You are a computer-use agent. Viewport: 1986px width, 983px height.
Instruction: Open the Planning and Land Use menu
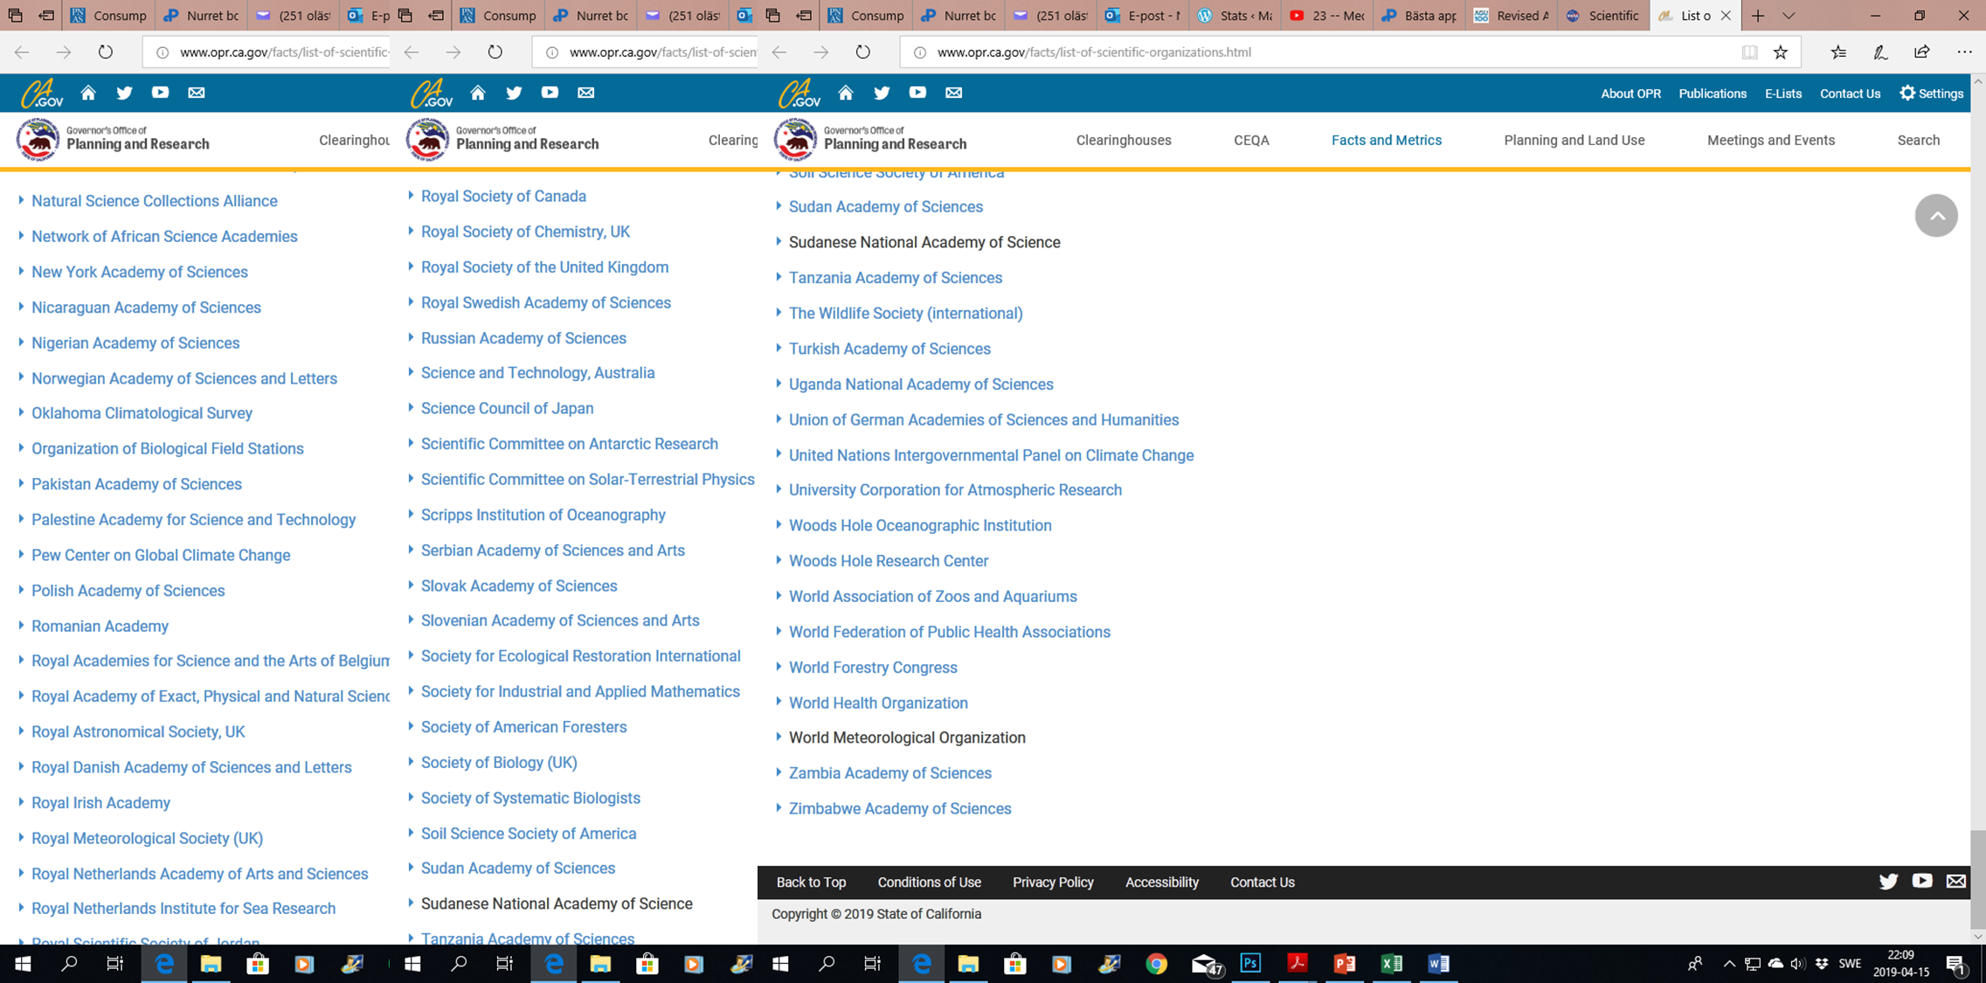pos(1574,140)
